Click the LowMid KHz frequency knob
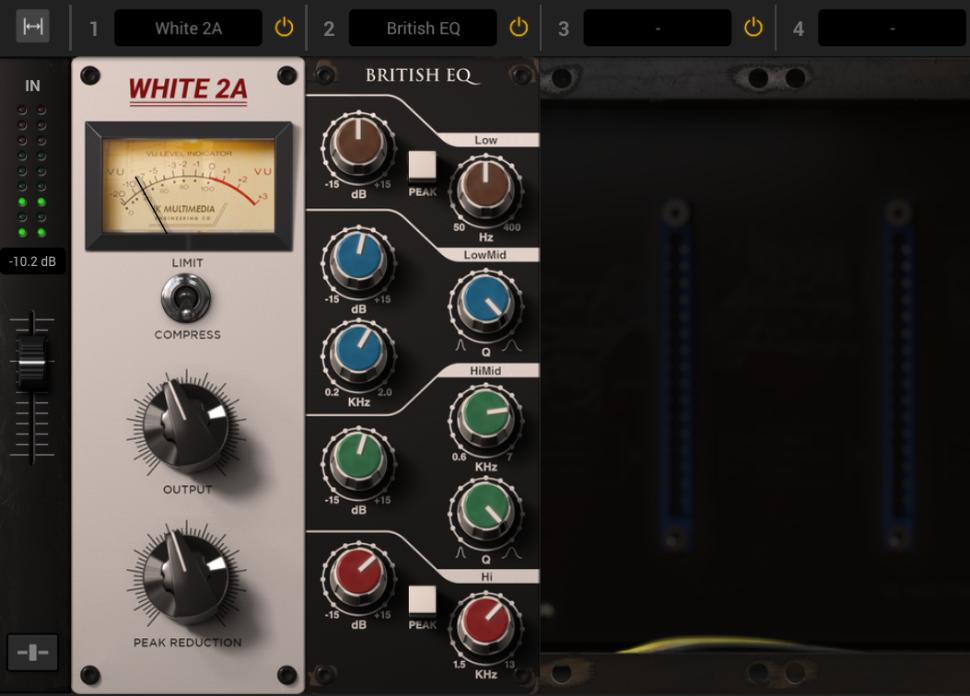Screen dimensions: 970x696 [358, 353]
